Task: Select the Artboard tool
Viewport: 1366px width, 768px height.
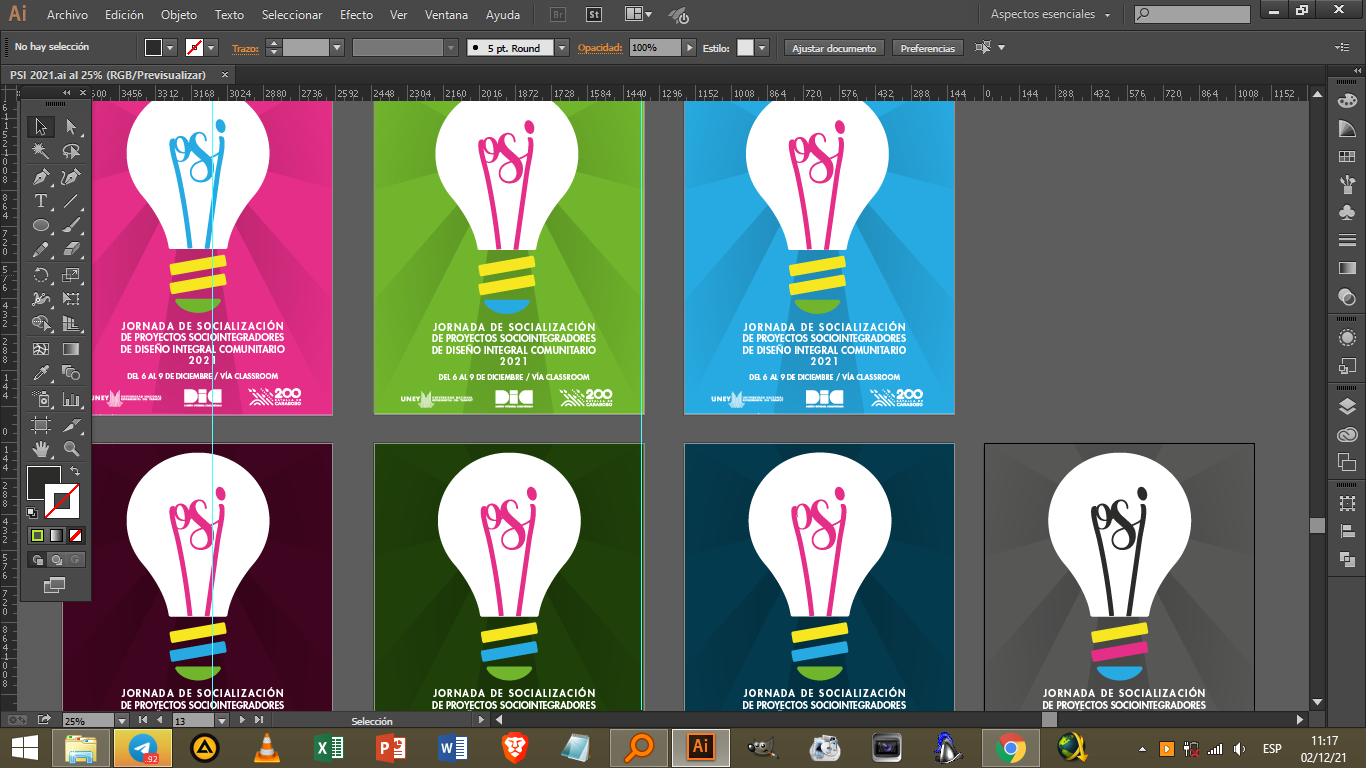Action: [x=41, y=425]
